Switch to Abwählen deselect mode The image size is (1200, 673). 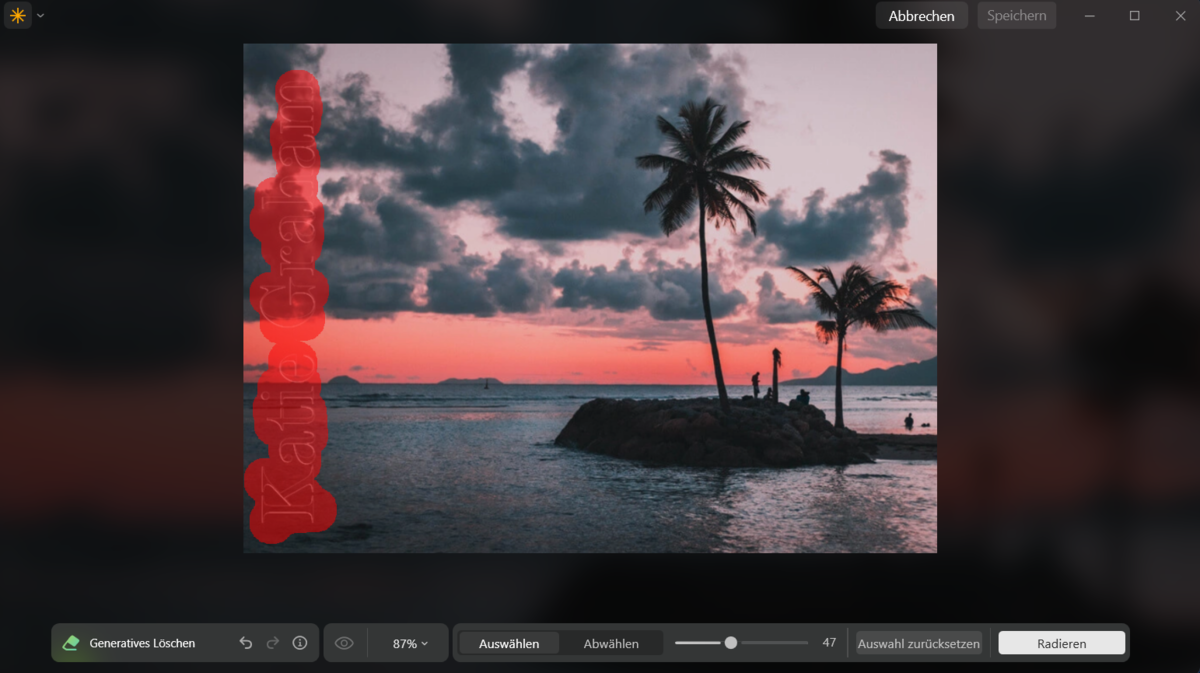pyautogui.click(x=612, y=643)
